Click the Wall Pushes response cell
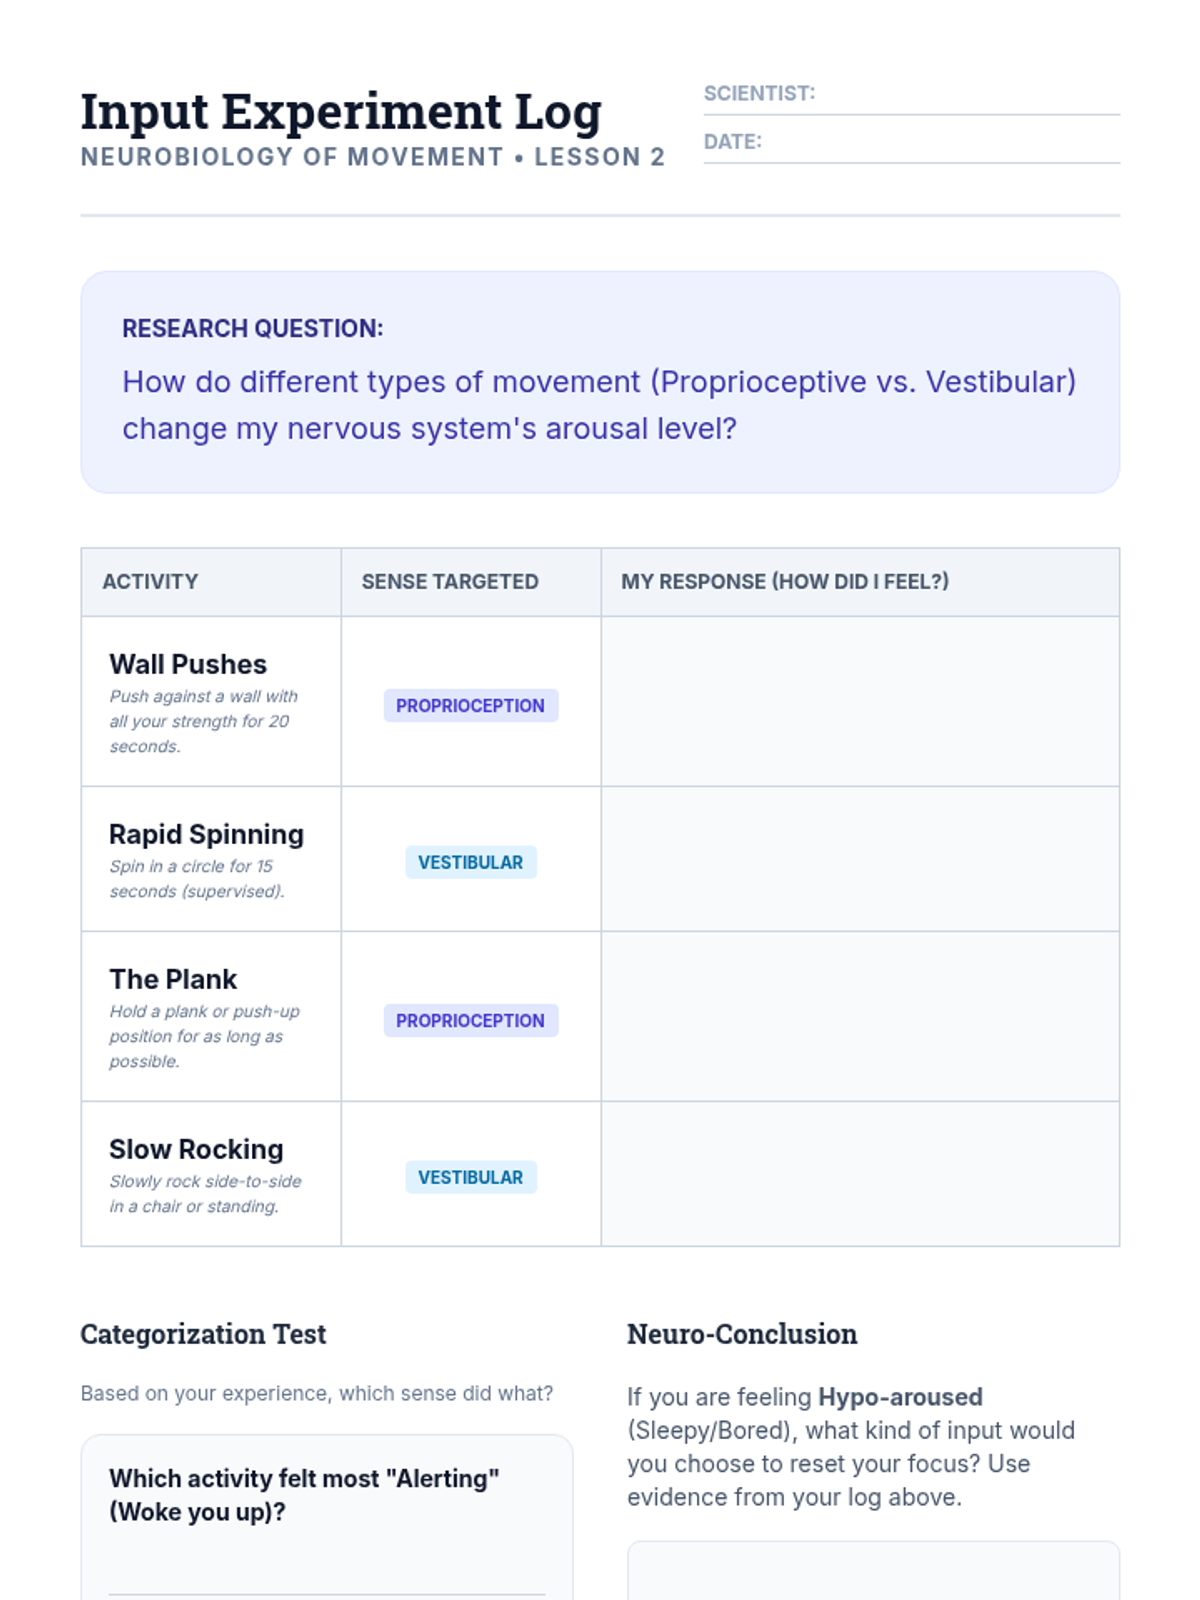The width and height of the screenshot is (1200, 1600). pyautogui.click(x=860, y=701)
